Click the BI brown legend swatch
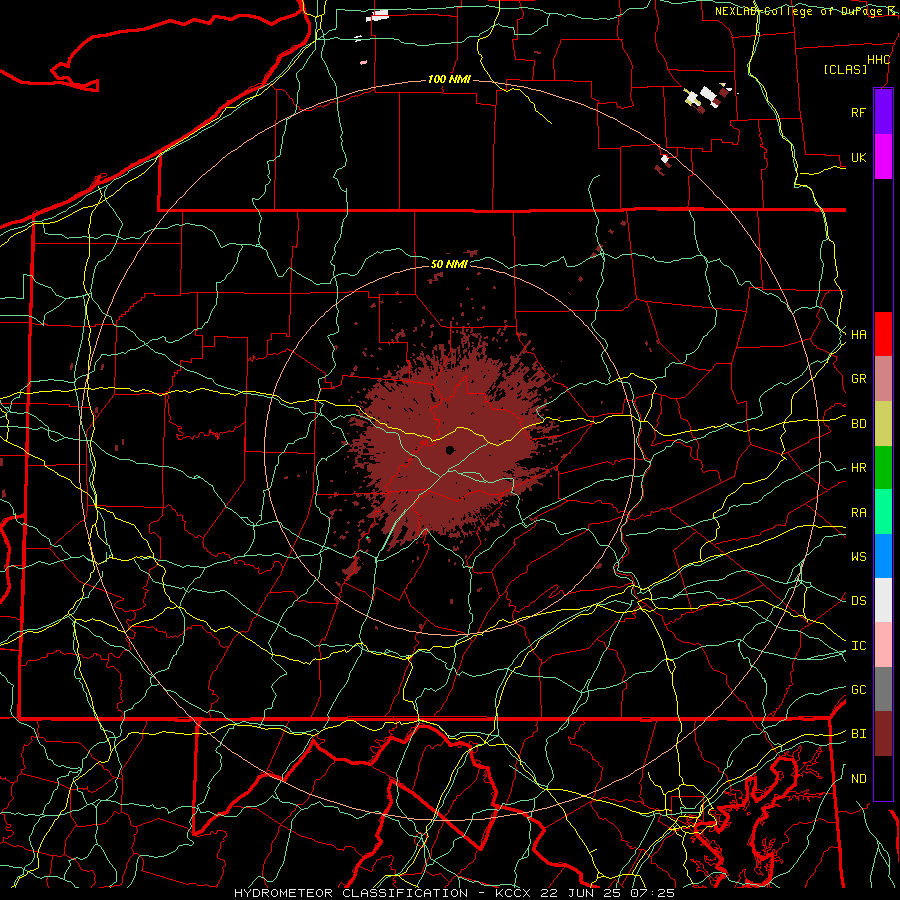900x900 pixels. pyautogui.click(x=883, y=734)
